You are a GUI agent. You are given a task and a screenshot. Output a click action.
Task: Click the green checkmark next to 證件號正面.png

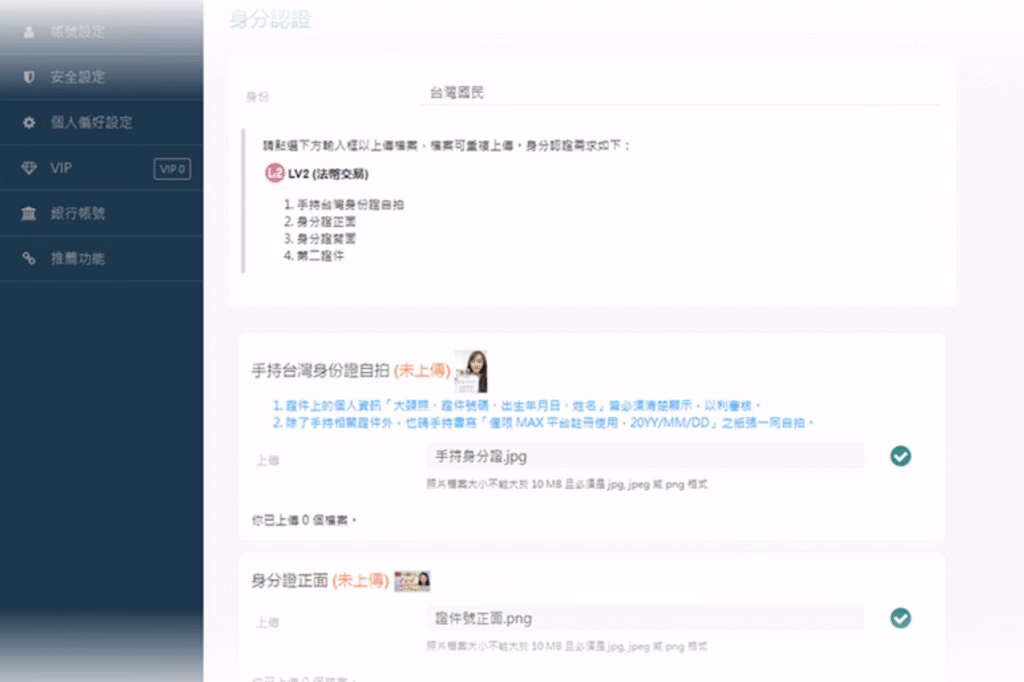901,618
